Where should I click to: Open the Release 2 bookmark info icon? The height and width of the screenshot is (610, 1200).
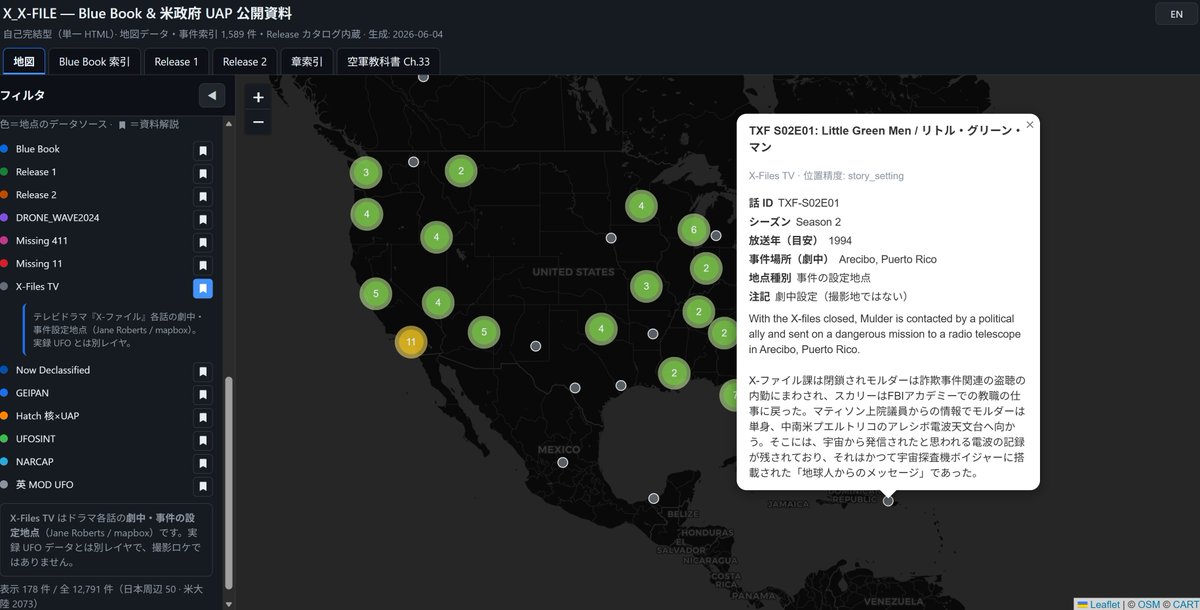coord(203,196)
